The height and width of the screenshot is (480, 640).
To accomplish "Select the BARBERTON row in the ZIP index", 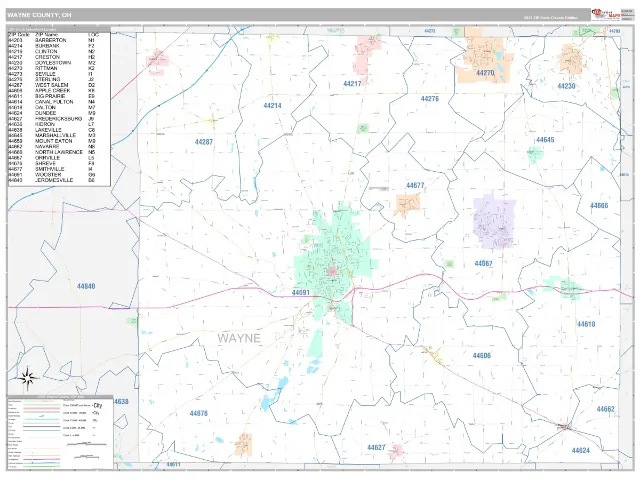I will coord(52,40).
